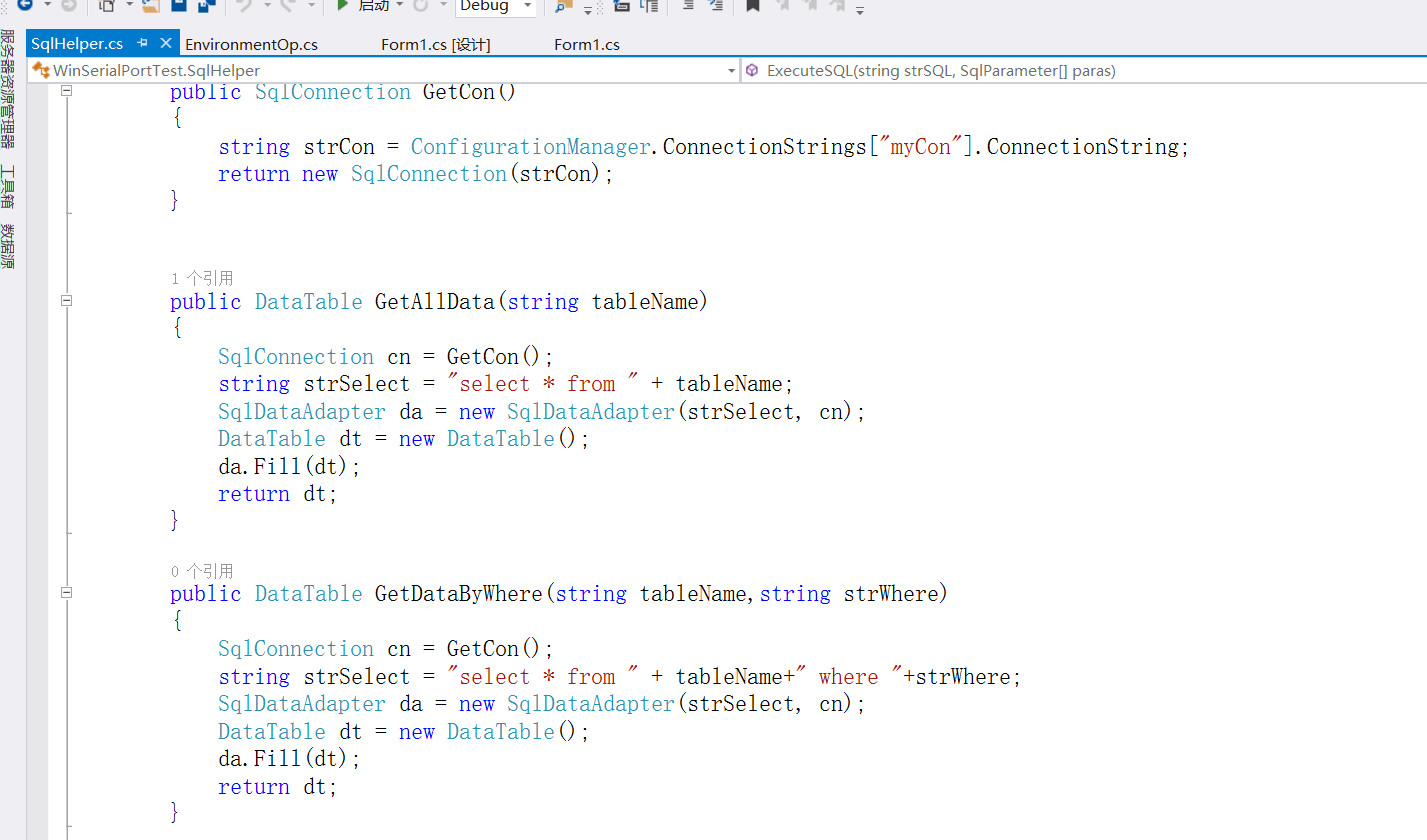Image resolution: width=1427 pixels, height=840 pixels.
Task: Close the SqlHelper.cs tab
Action: tap(166, 43)
